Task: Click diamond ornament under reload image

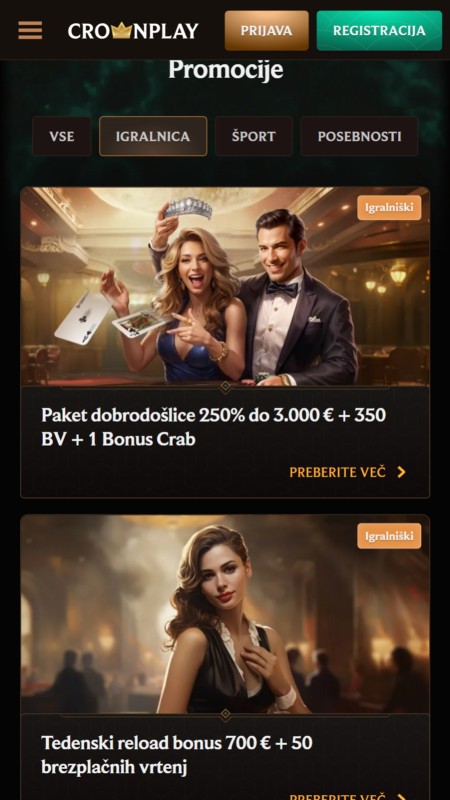Action: [226, 715]
